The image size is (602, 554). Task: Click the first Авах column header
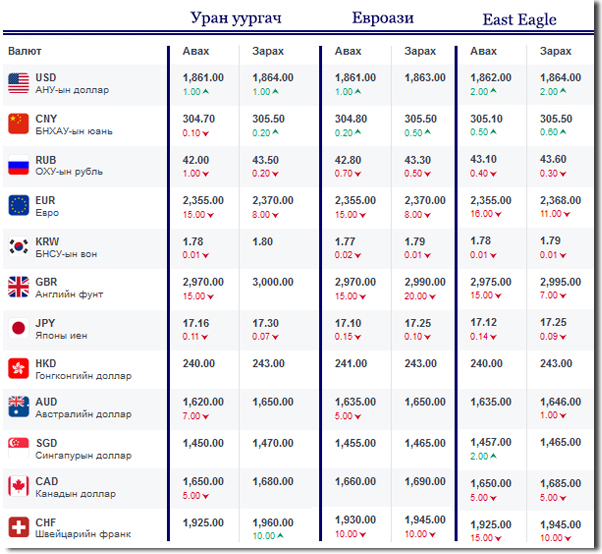point(196,51)
